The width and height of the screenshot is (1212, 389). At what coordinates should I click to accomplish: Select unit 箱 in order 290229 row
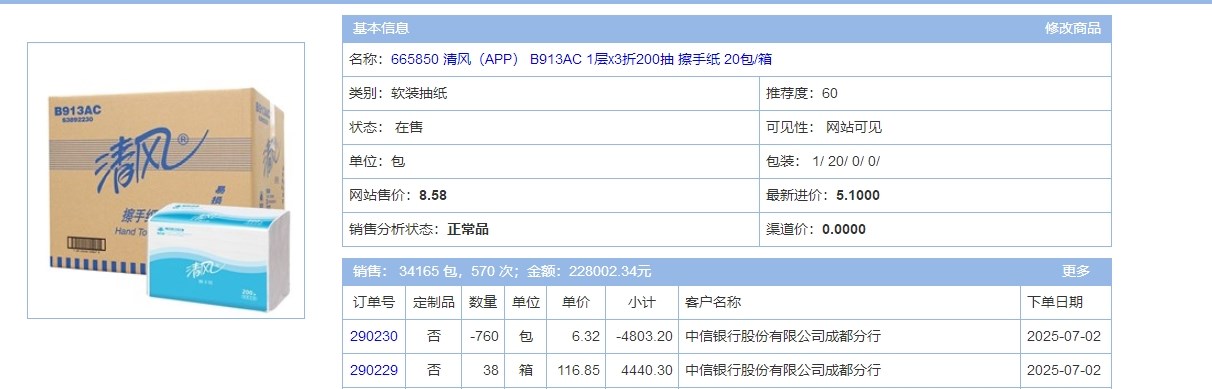pos(526,370)
